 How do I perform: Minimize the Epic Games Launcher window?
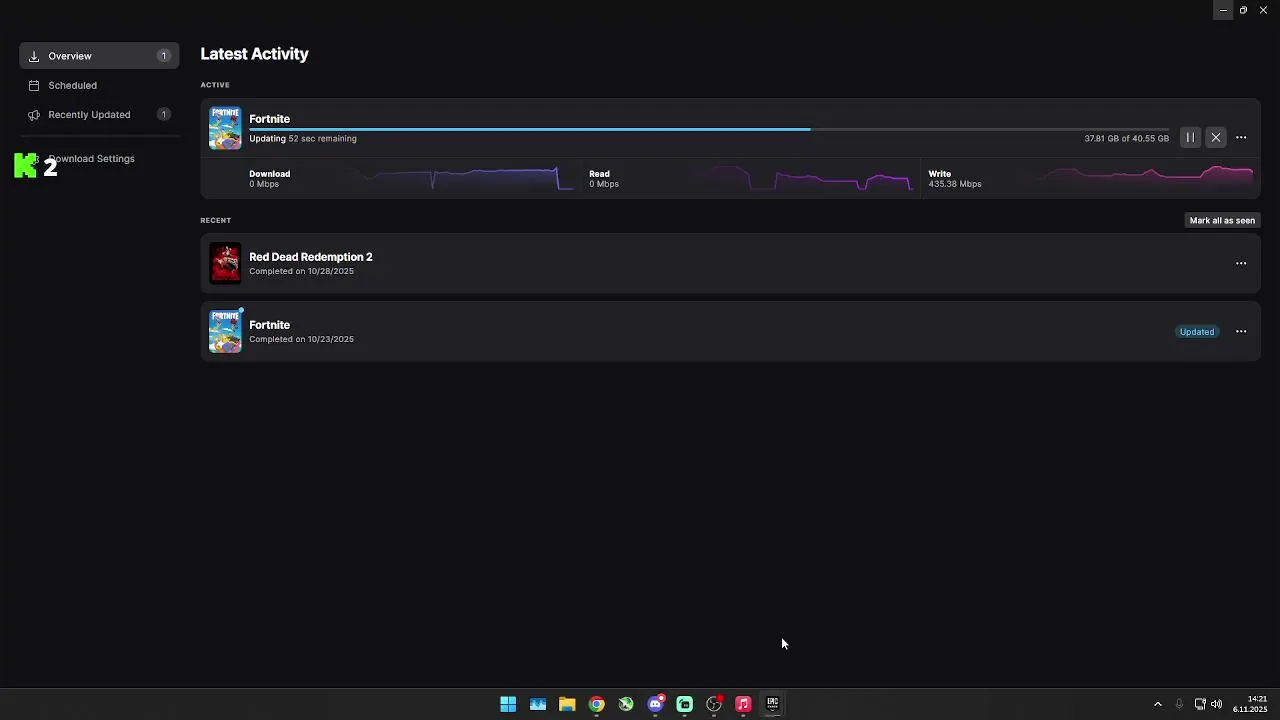pos(1223,10)
